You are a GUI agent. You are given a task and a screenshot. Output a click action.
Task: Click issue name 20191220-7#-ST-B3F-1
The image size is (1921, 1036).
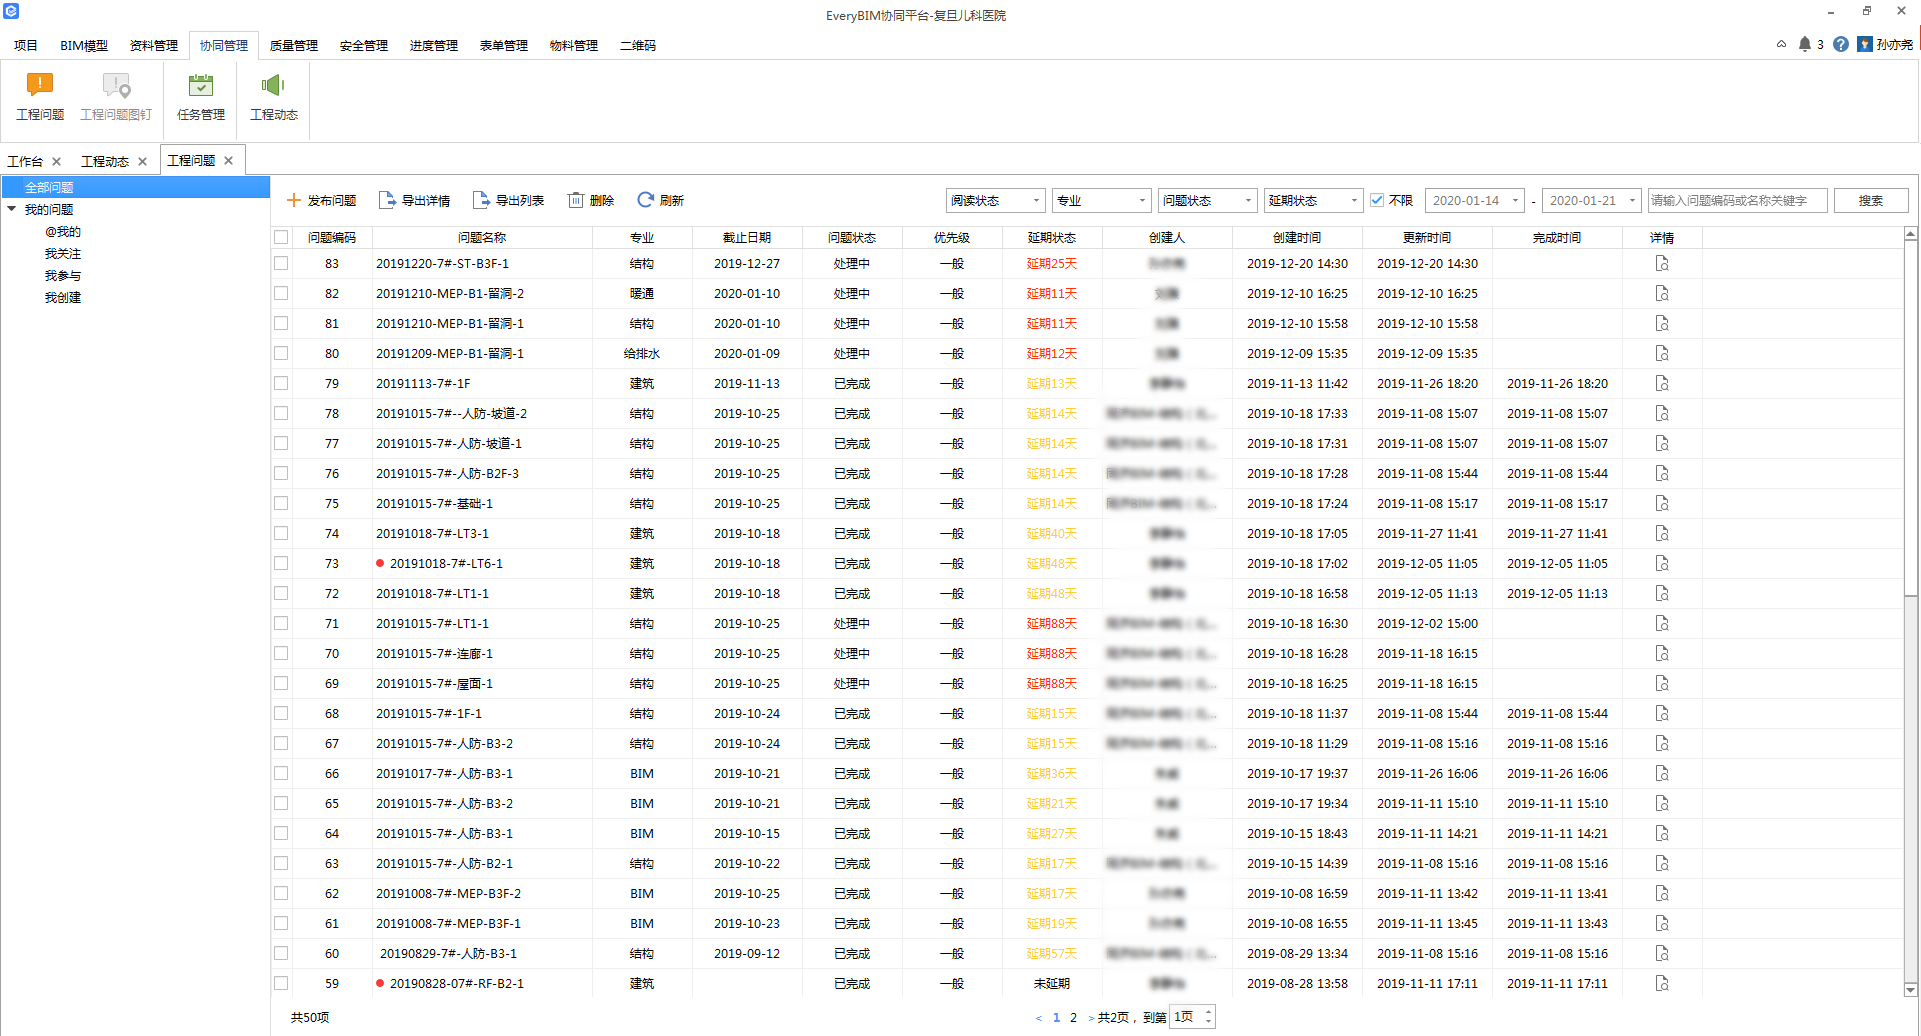pyautogui.click(x=442, y=263)
